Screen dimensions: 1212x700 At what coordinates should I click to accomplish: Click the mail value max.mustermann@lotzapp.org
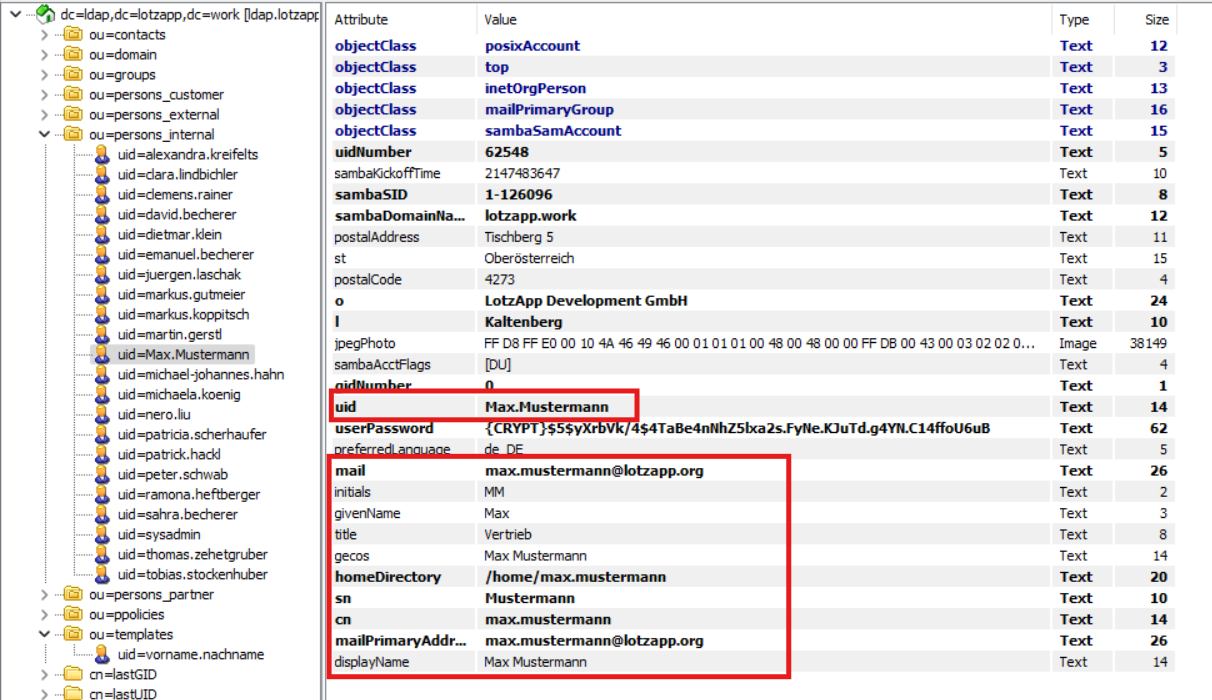point(594,471)
